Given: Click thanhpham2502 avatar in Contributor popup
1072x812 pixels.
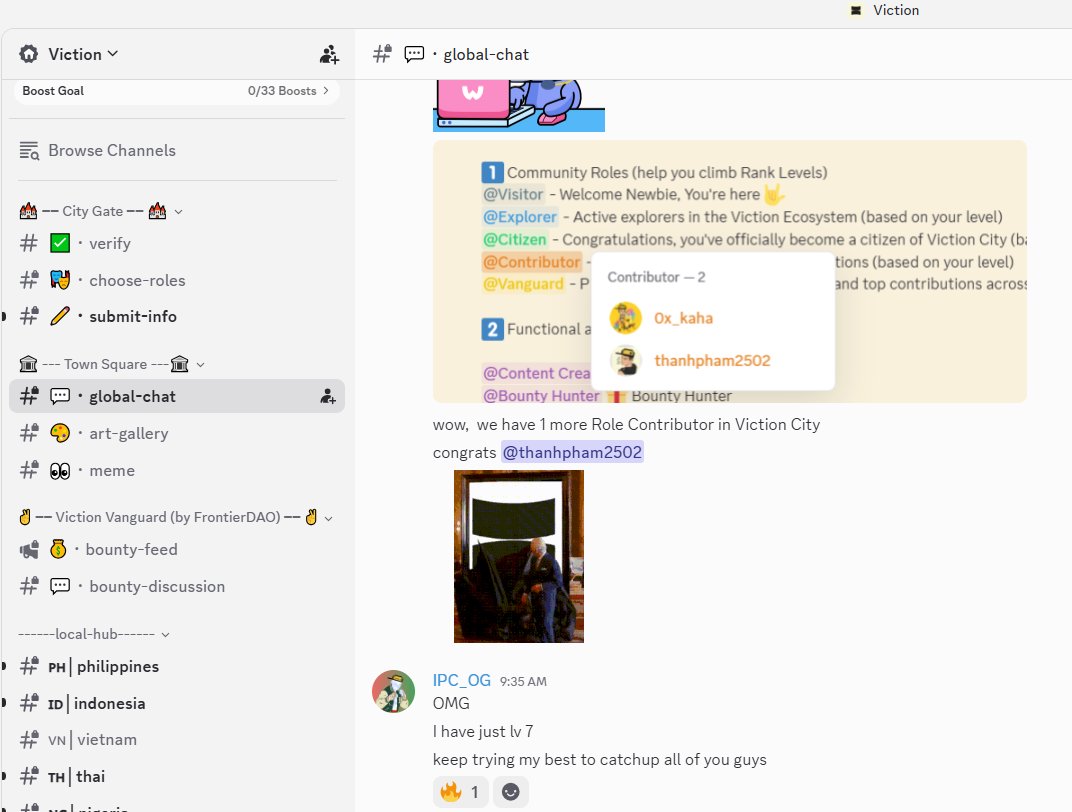Looking at the screenshot, I should 625,360.
